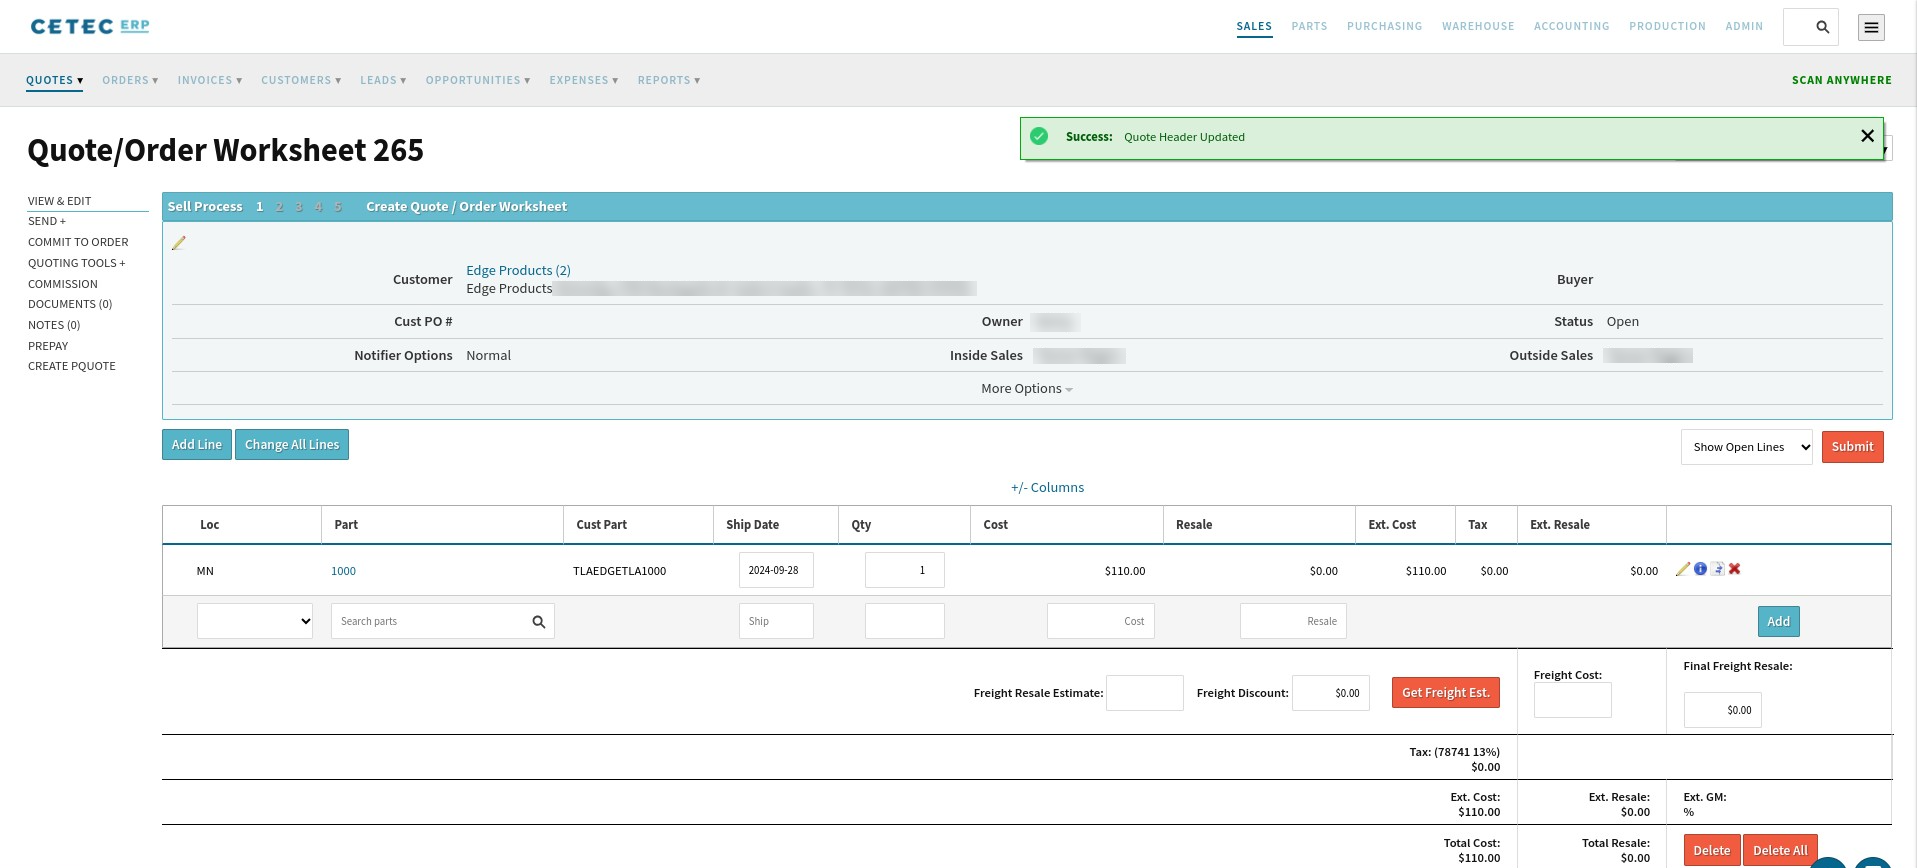Open the Opportunities dropdown menu
Viewport: 1917px width, 868px height.
(478, 80)
